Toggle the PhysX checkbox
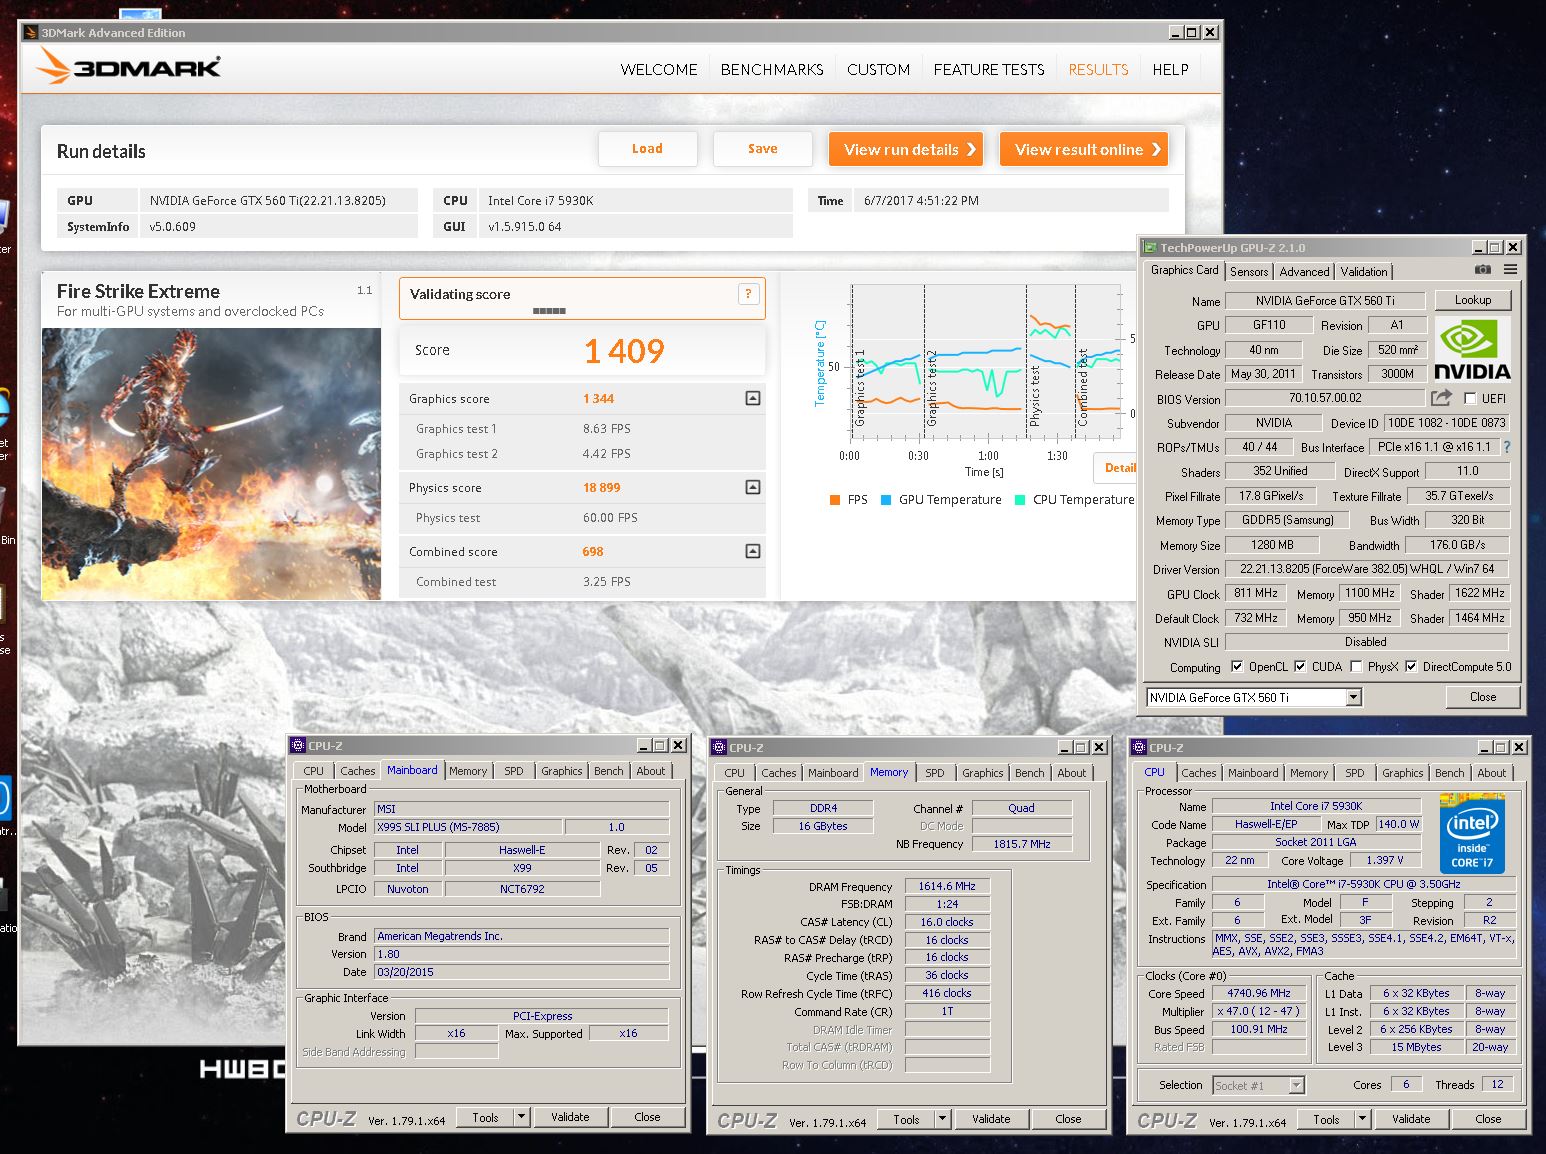The height and width of the screenshot is (1154, 1546). point(1356,666)
